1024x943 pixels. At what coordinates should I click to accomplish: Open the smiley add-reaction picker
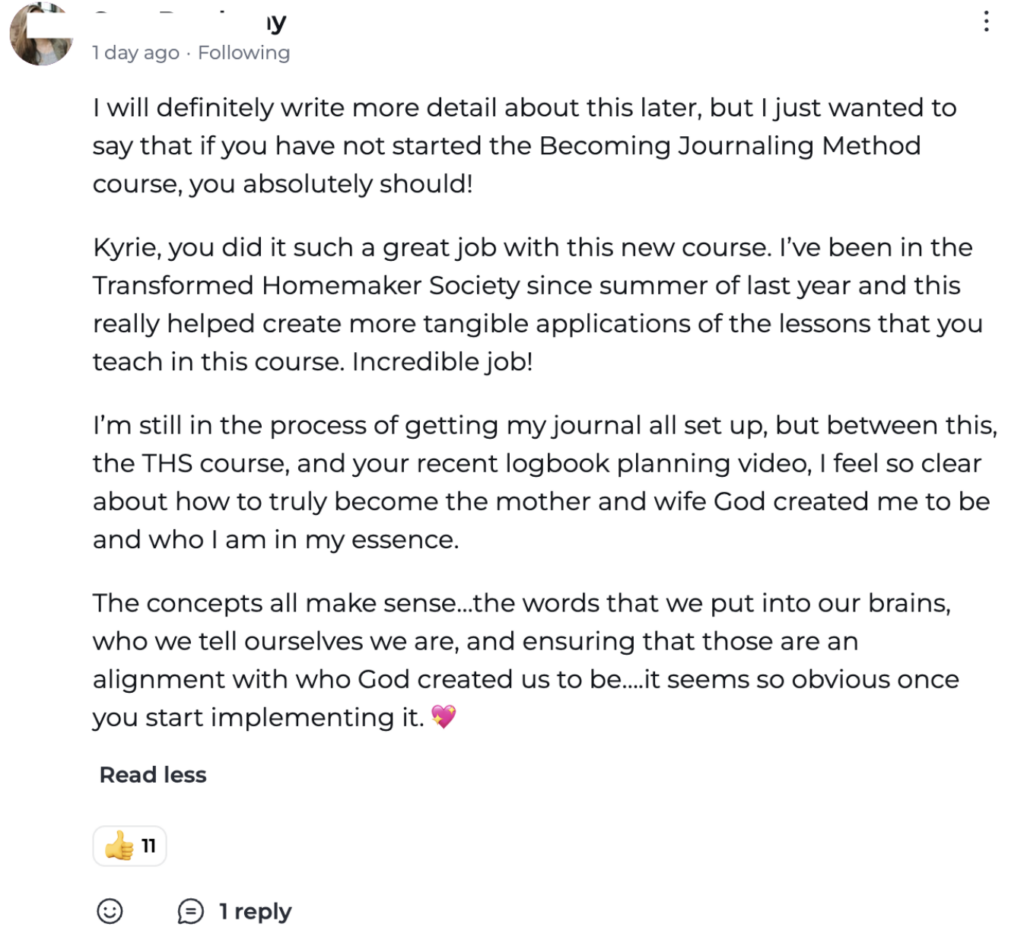110,911
